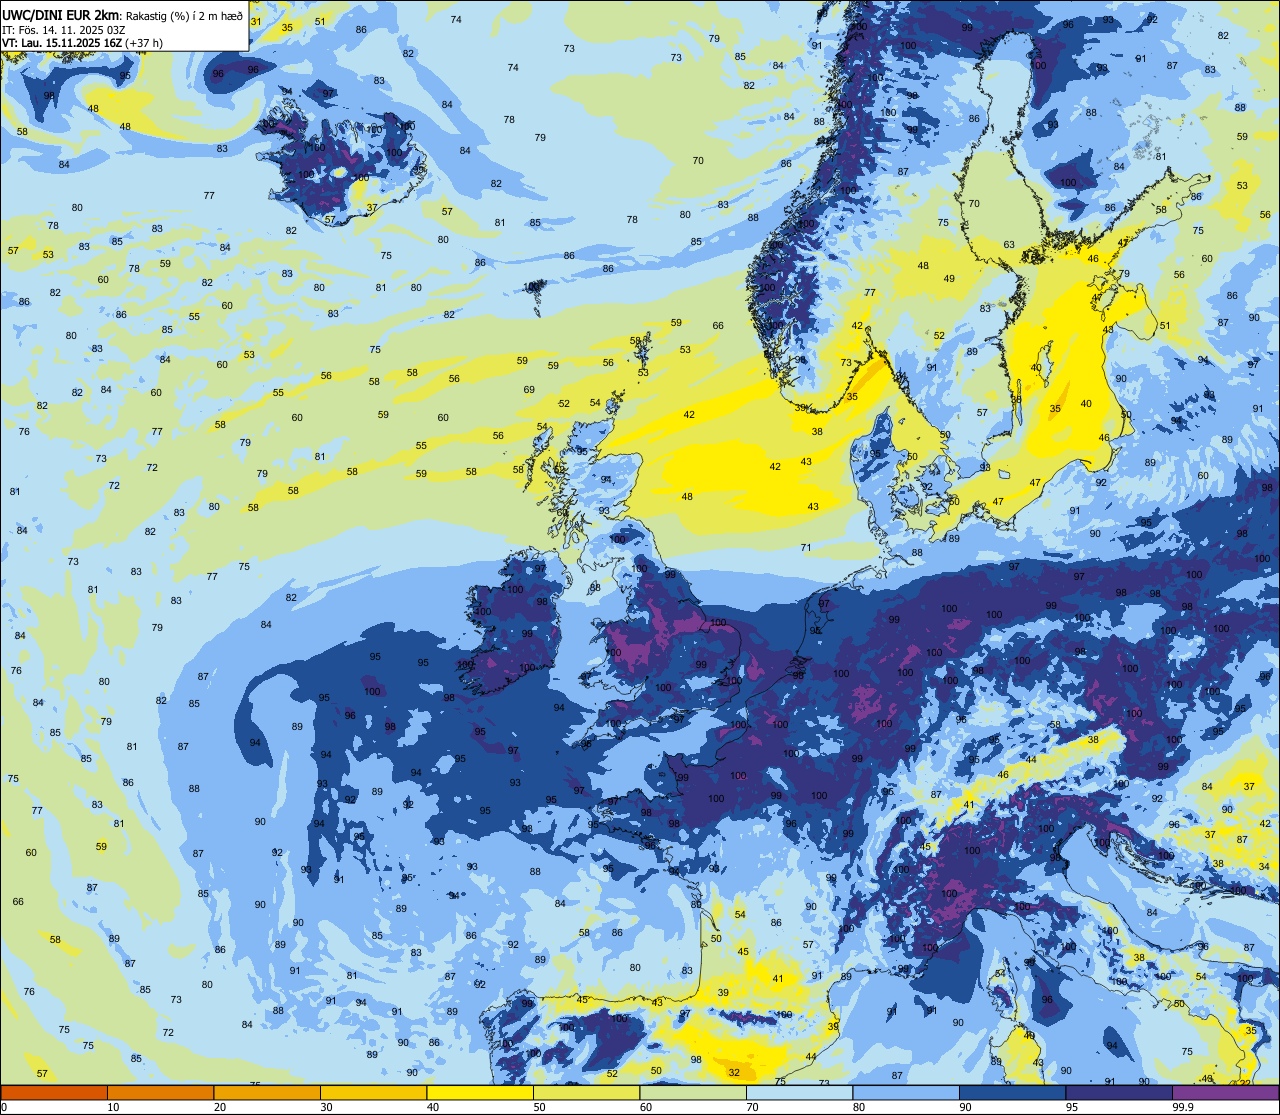The height and width of the screenshot is (1115, 1280).
Task: Click the legend label "60"
Action: 646,1107
